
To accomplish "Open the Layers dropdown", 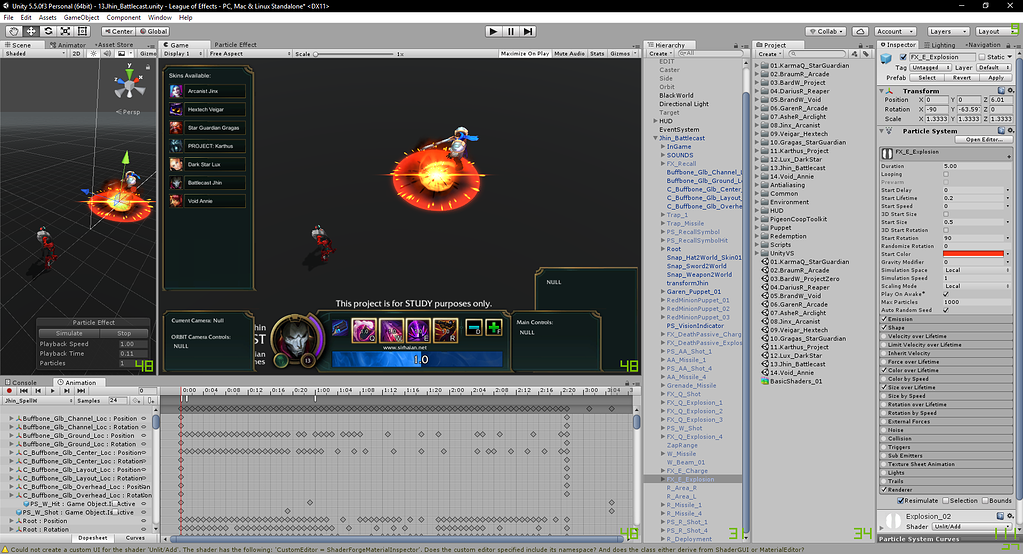I will point(947,31).
